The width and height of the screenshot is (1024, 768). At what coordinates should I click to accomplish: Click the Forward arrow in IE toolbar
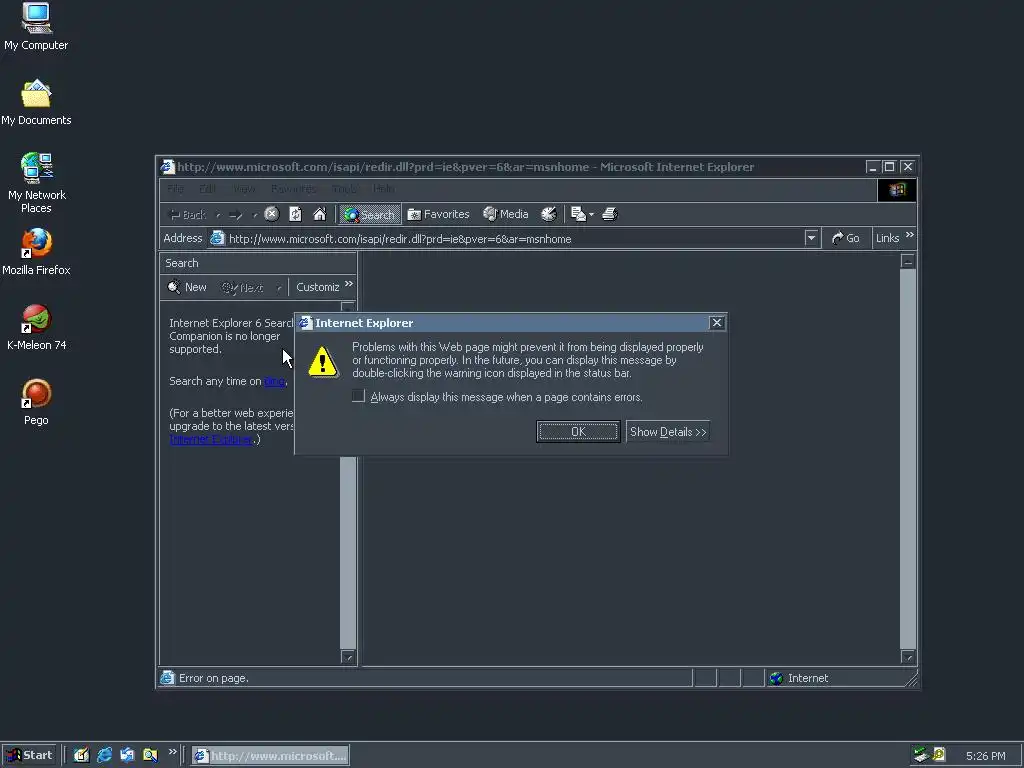(236, 214)
